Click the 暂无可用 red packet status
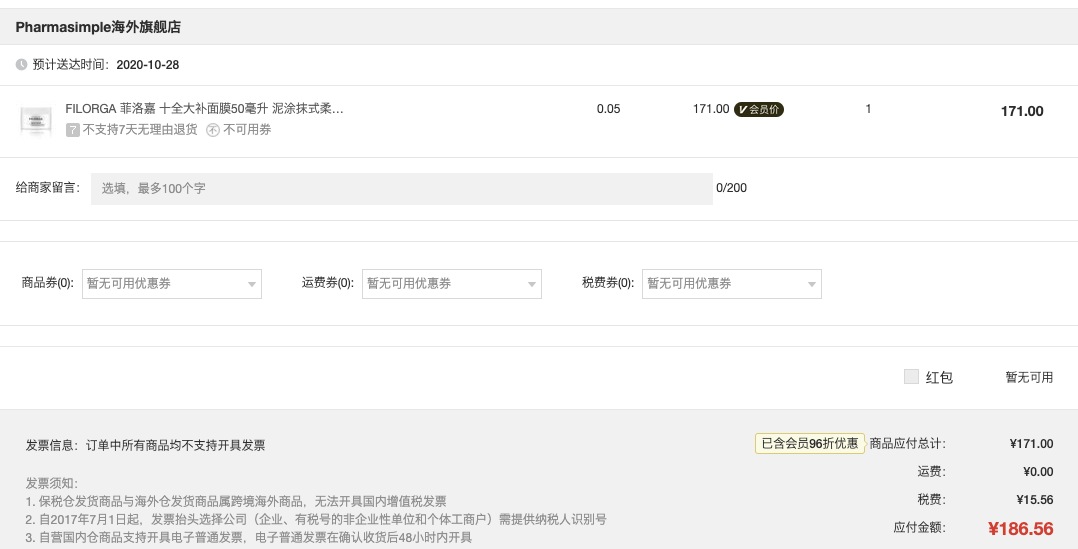The image size is (1078, 549). [1029, 377]
